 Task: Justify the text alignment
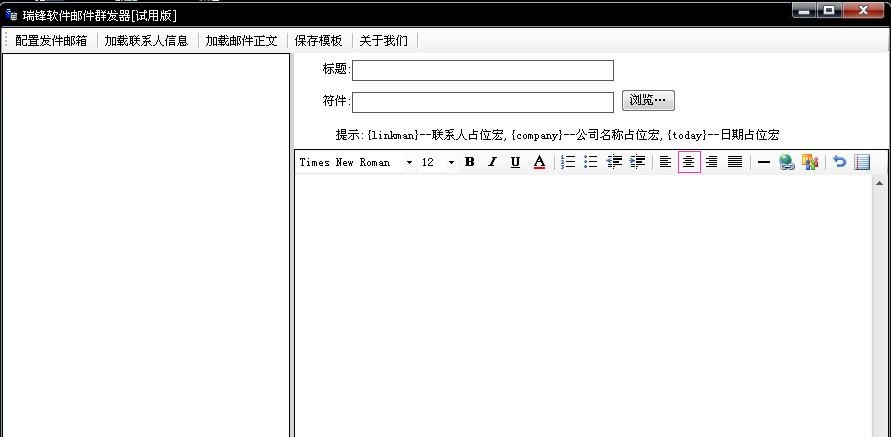coord(735,162)
